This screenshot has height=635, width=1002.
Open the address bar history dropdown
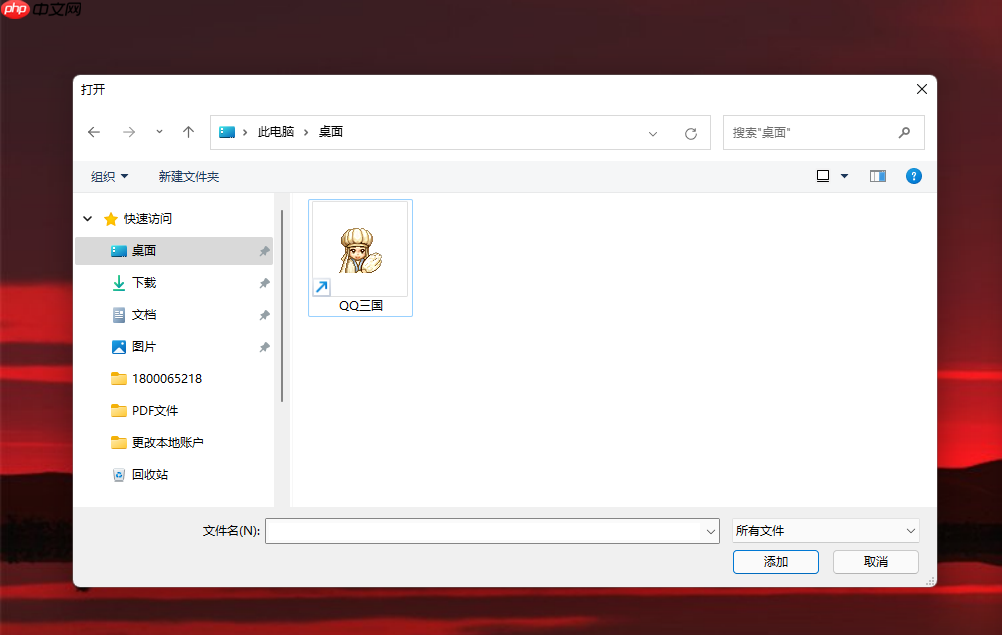(653, 132)
